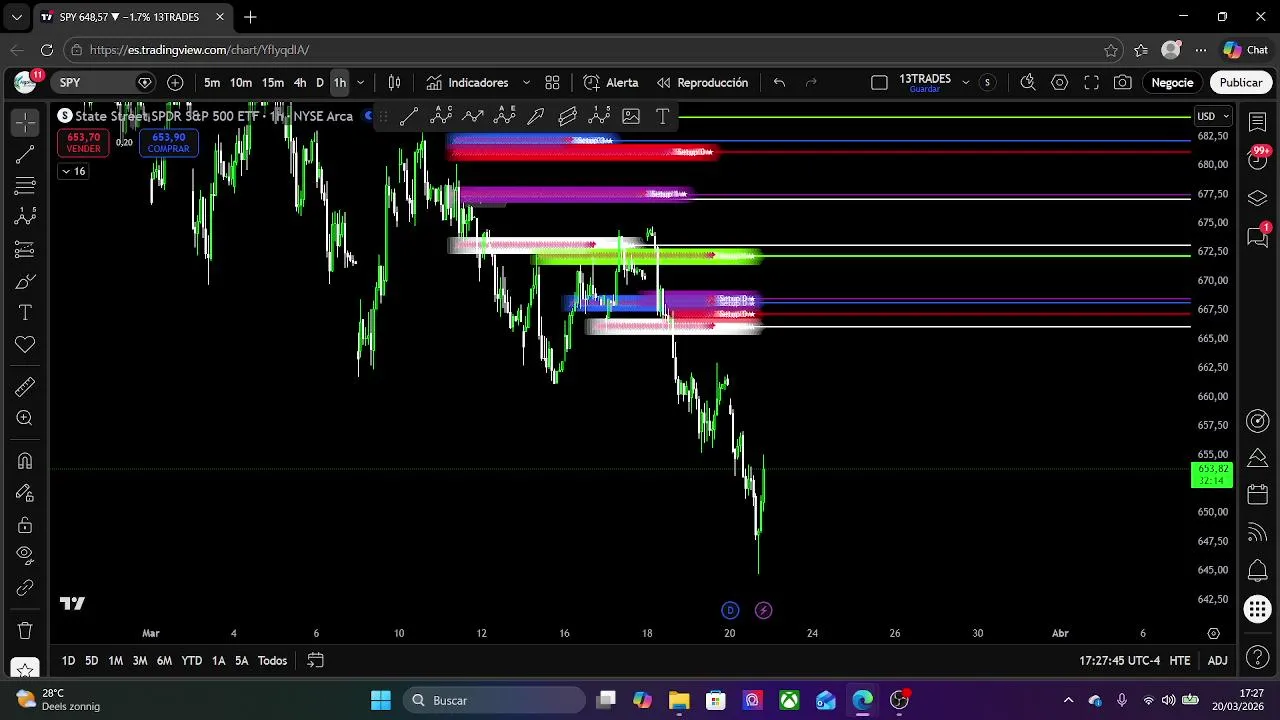The width and height of the screenshot is (1280, 720).
Task: Open quick search in top toolbar
Action: (1028, 83)
